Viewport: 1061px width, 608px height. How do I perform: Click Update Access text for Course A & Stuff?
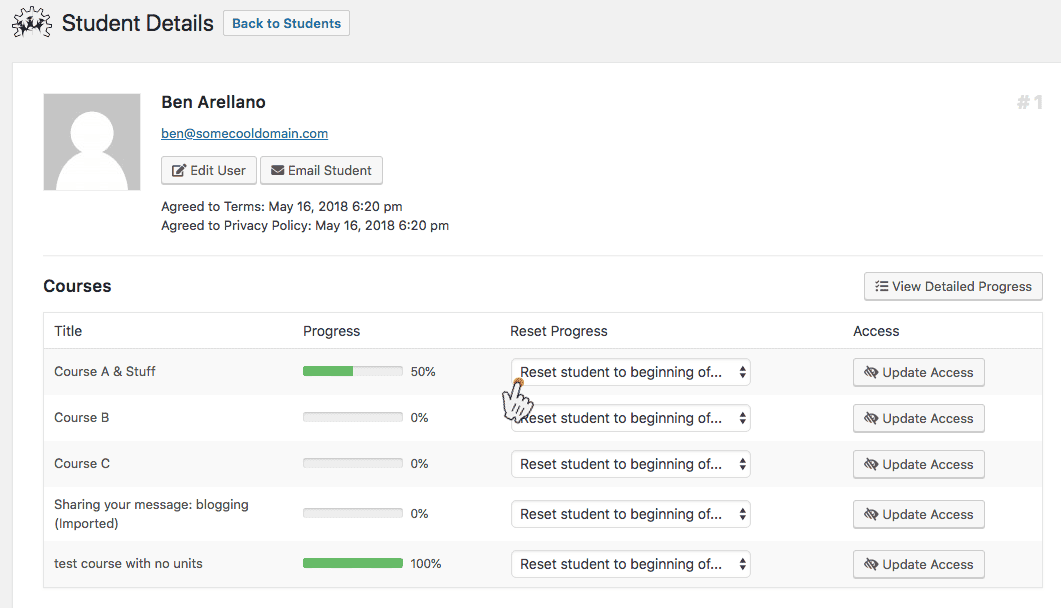(x=928, y=373)
